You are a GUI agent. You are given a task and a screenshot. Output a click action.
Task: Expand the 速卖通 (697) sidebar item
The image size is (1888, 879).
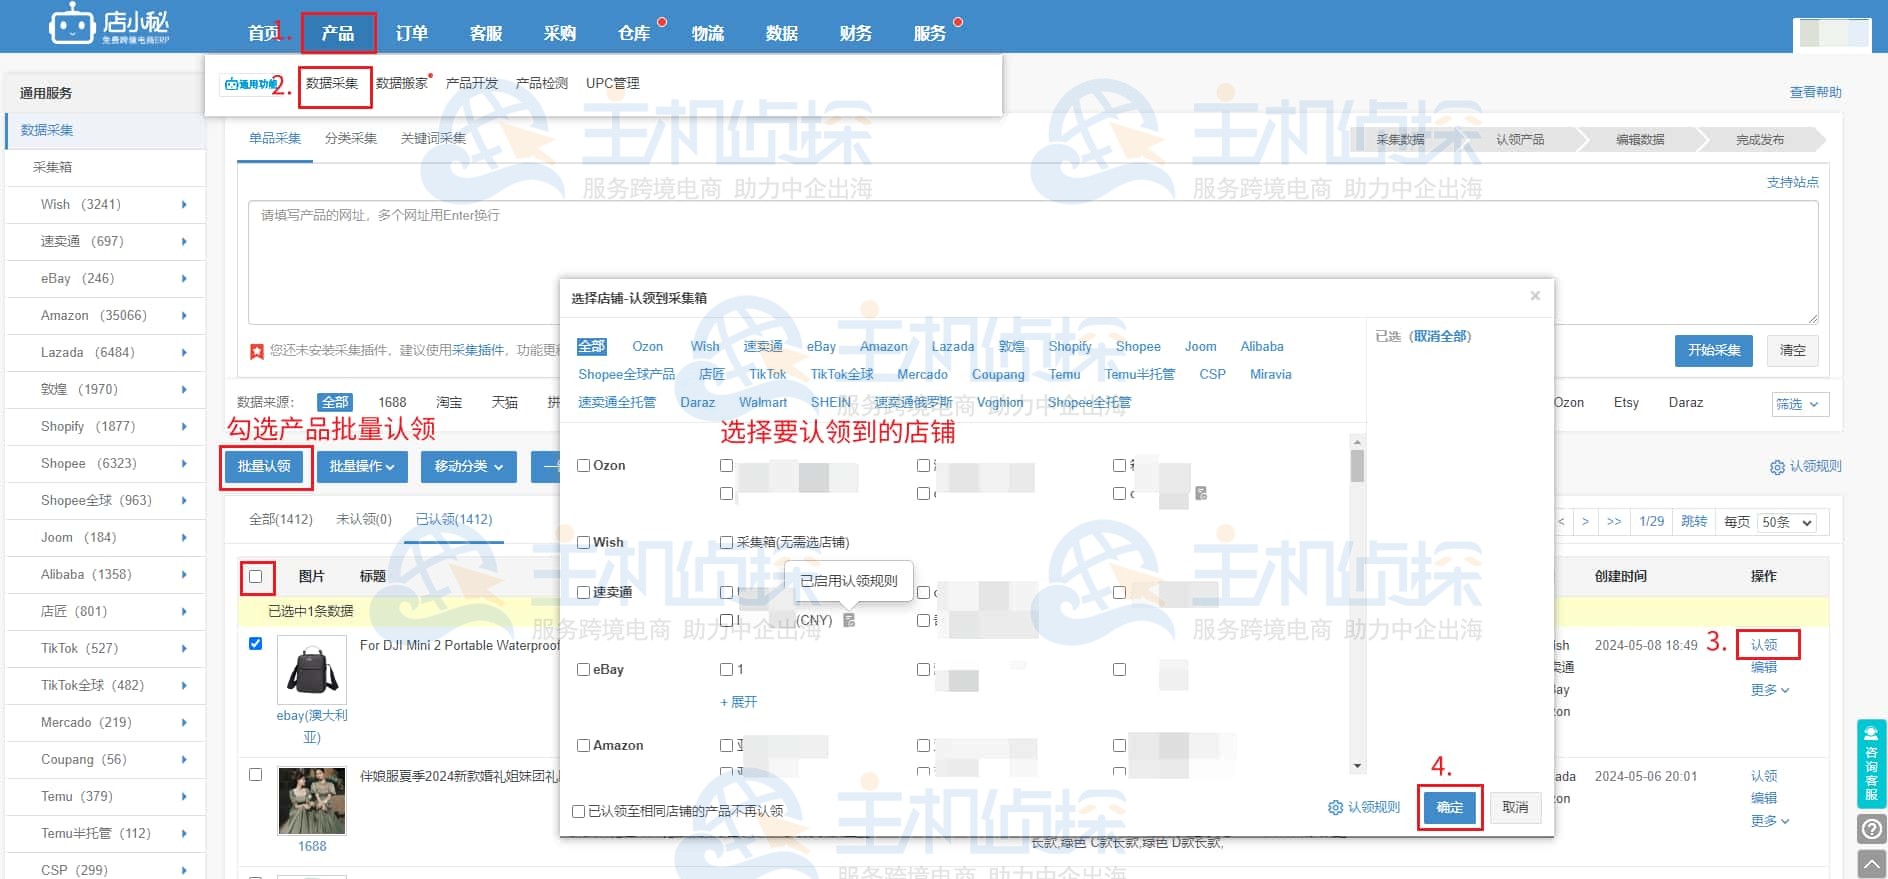click(x=184, y=242)
